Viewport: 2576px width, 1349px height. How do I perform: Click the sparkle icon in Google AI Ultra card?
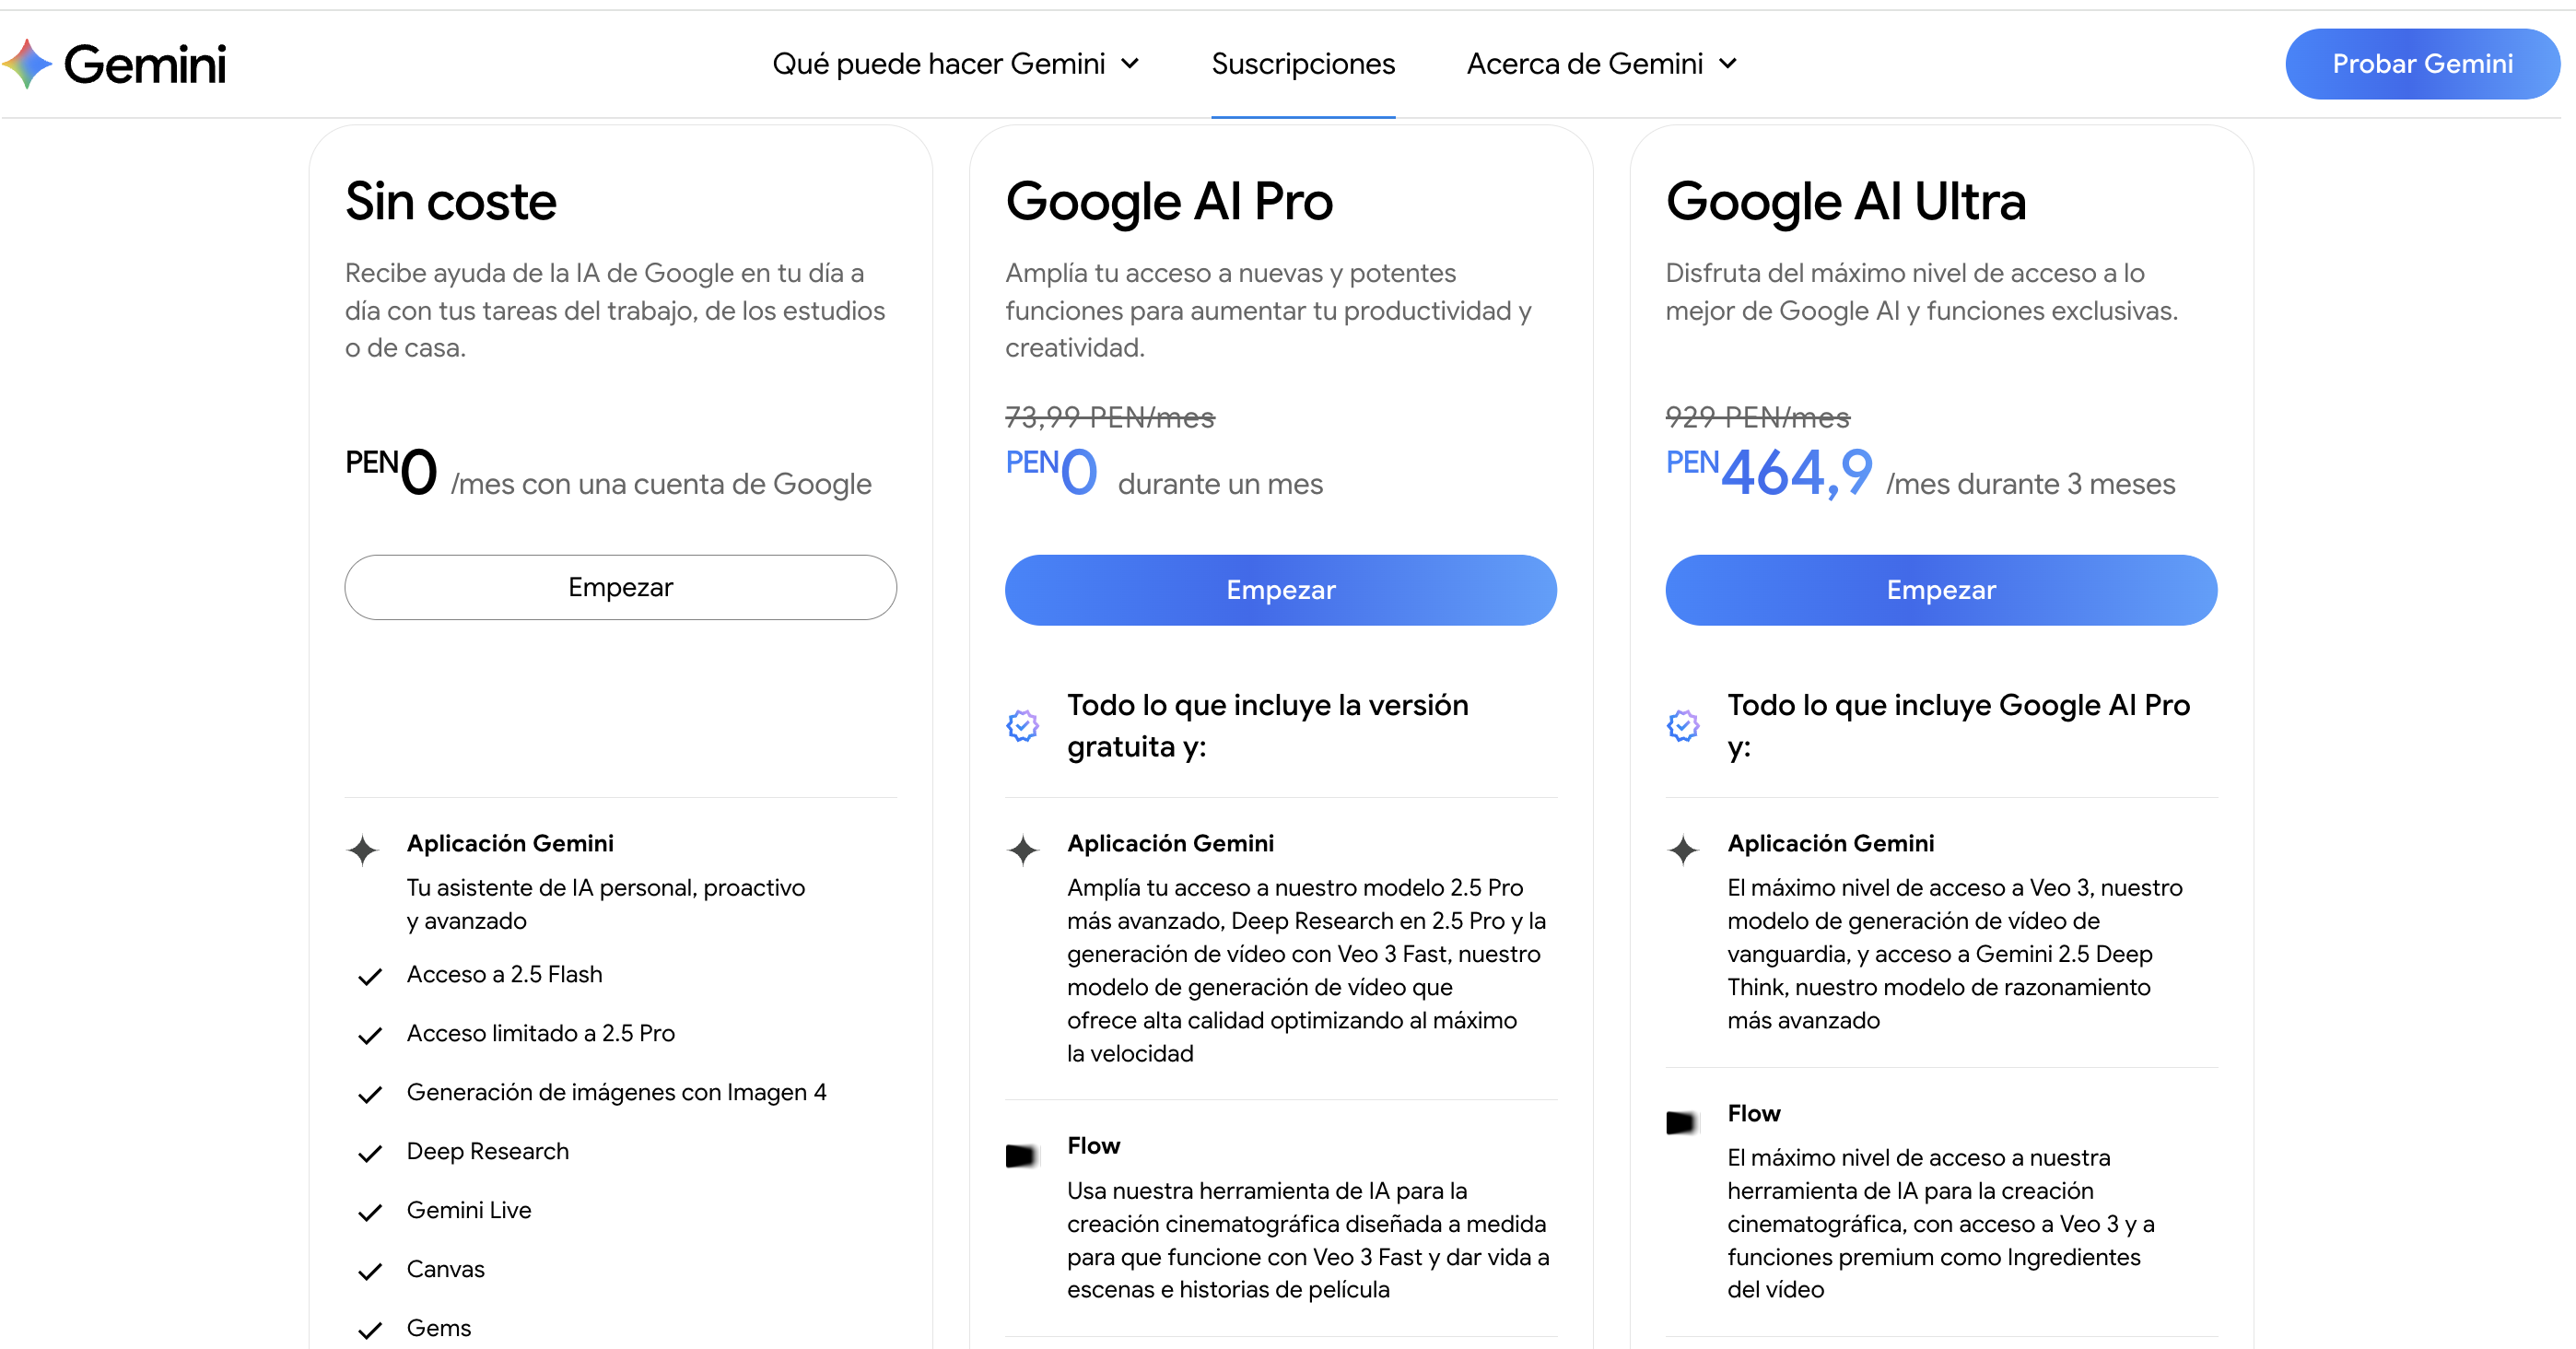(1683, 850)
